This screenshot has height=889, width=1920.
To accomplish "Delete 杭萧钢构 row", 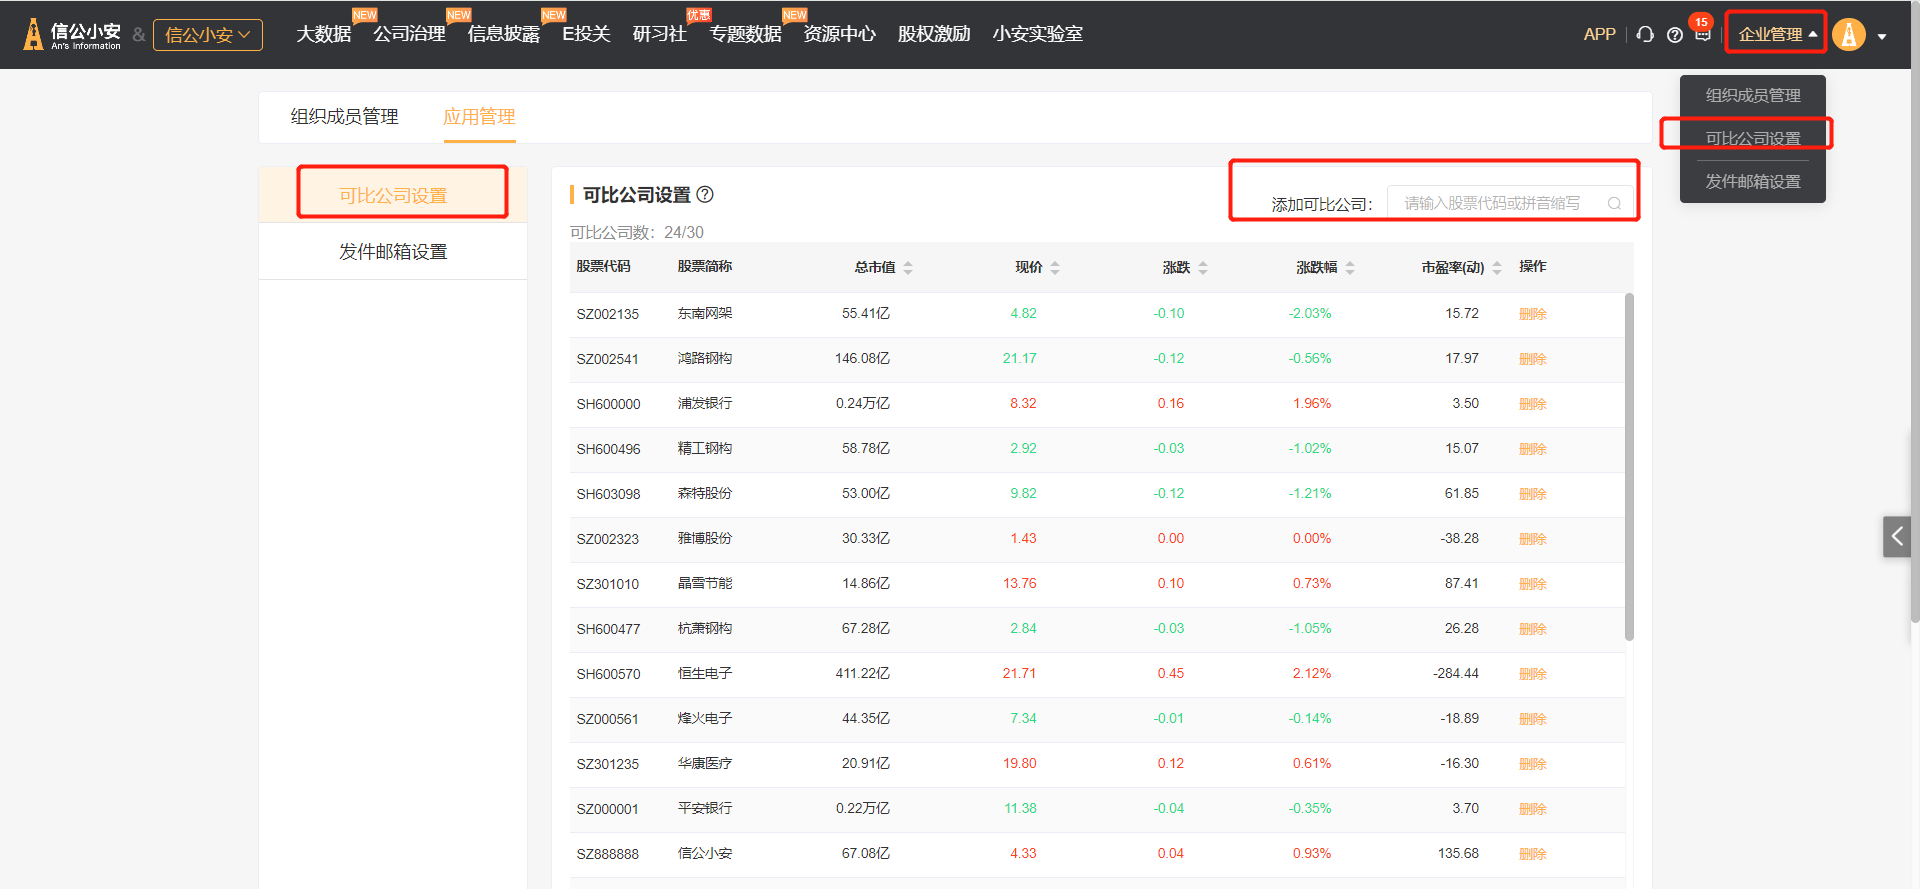I will point(1532,629).
